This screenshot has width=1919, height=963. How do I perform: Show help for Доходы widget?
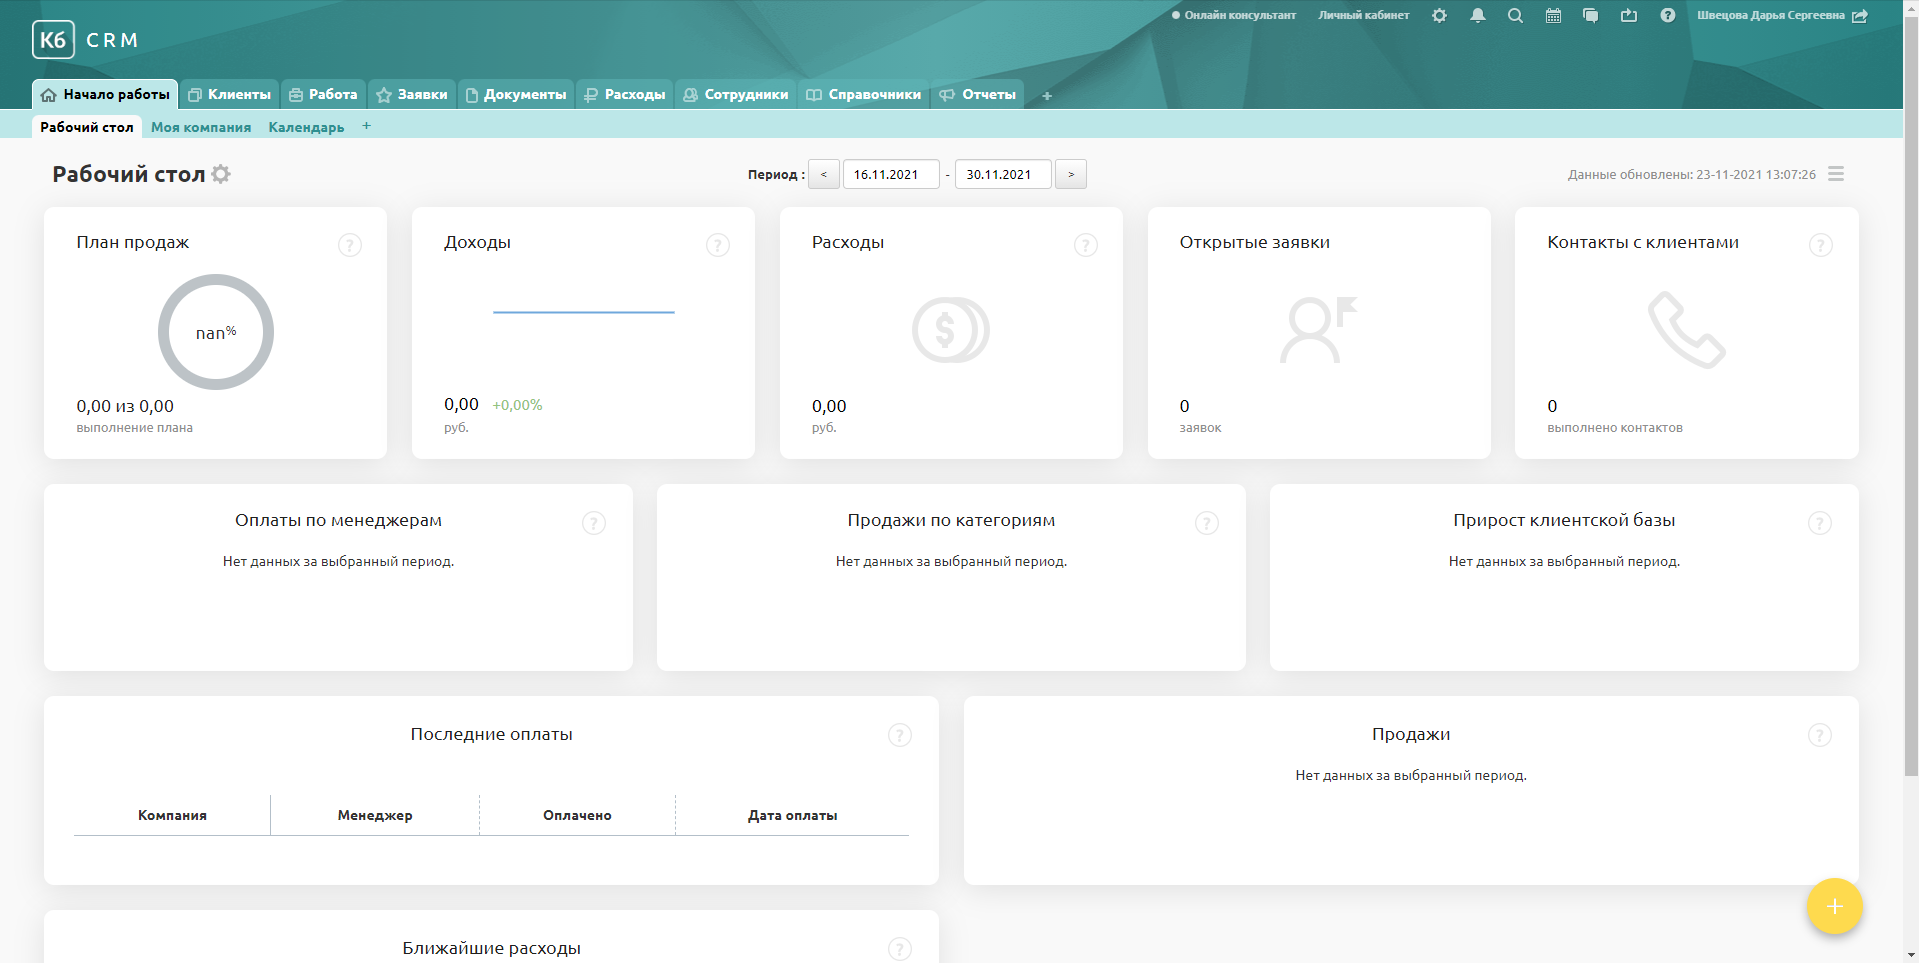(x=717, y=245)
